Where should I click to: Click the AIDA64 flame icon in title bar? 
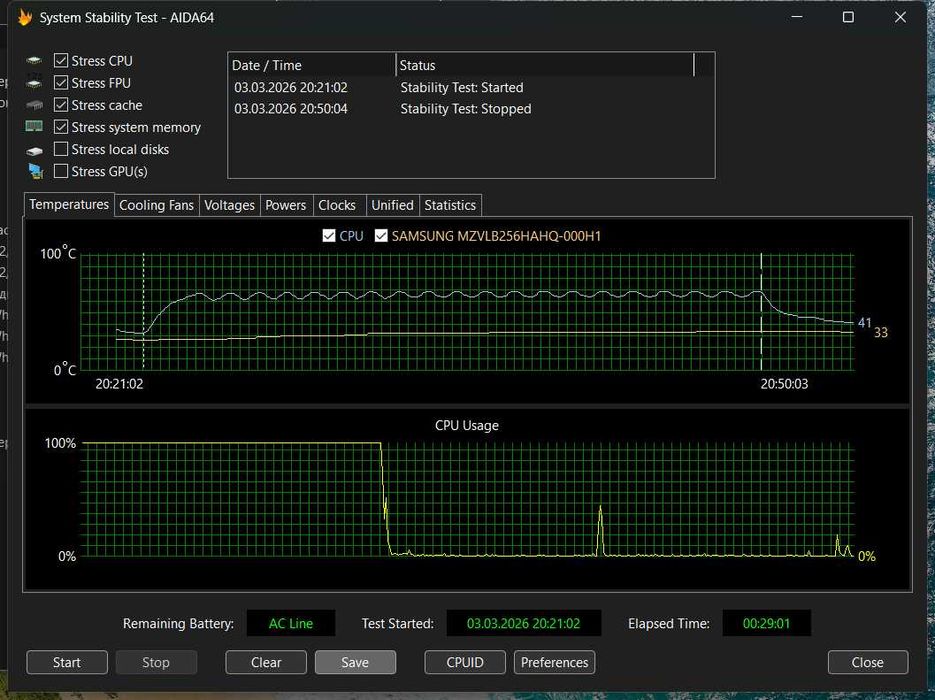(25, 17)
